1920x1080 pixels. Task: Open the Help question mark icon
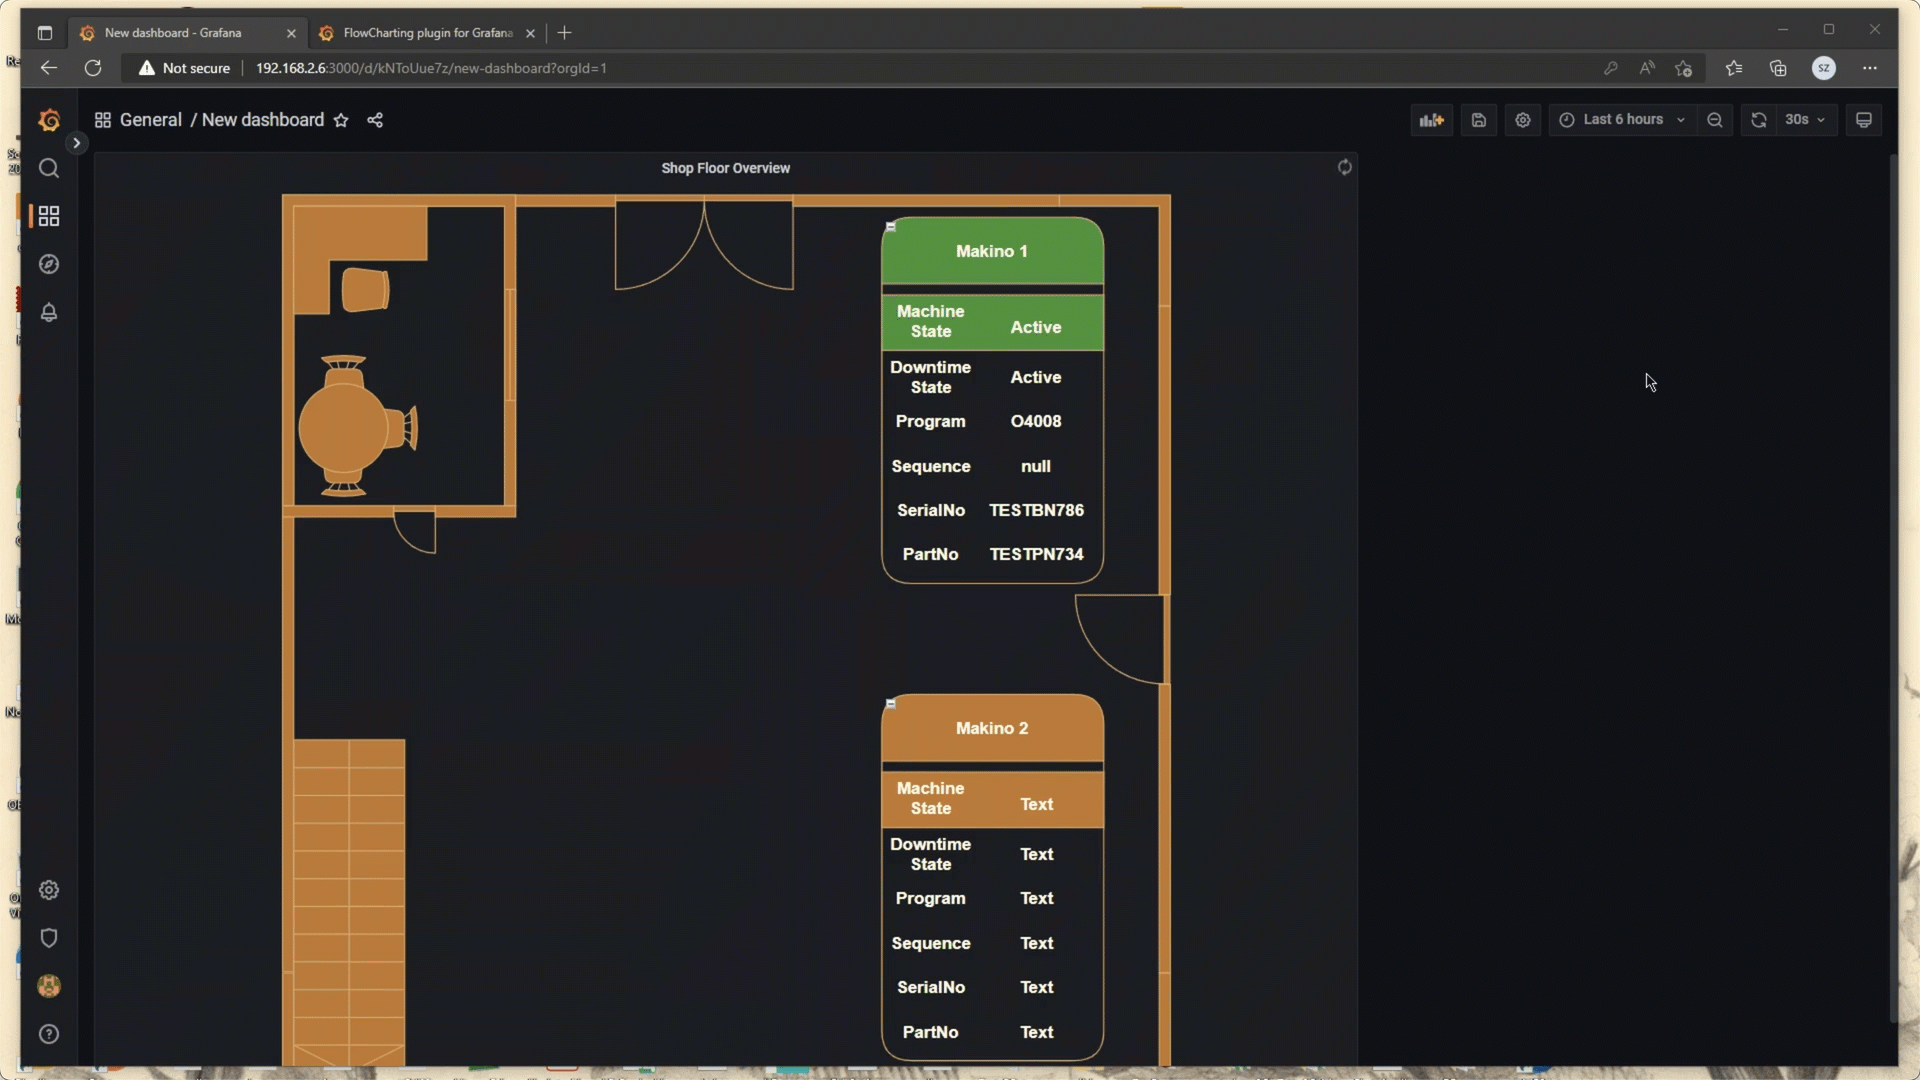tap(49, 1034)
